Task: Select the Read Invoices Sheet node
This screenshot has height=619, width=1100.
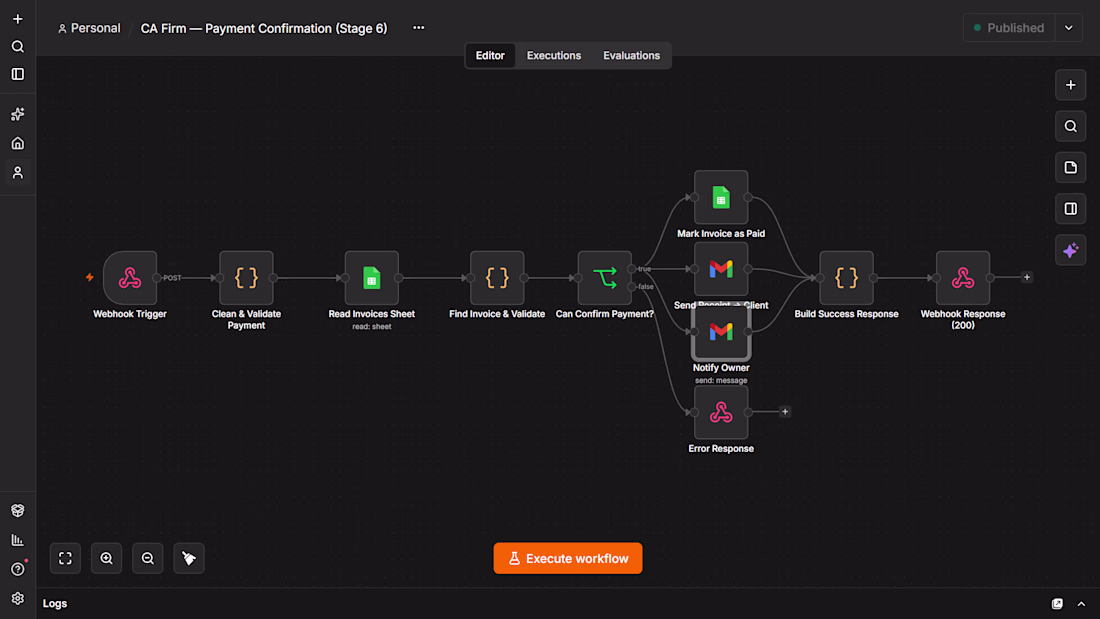Action: coord(372,278)
